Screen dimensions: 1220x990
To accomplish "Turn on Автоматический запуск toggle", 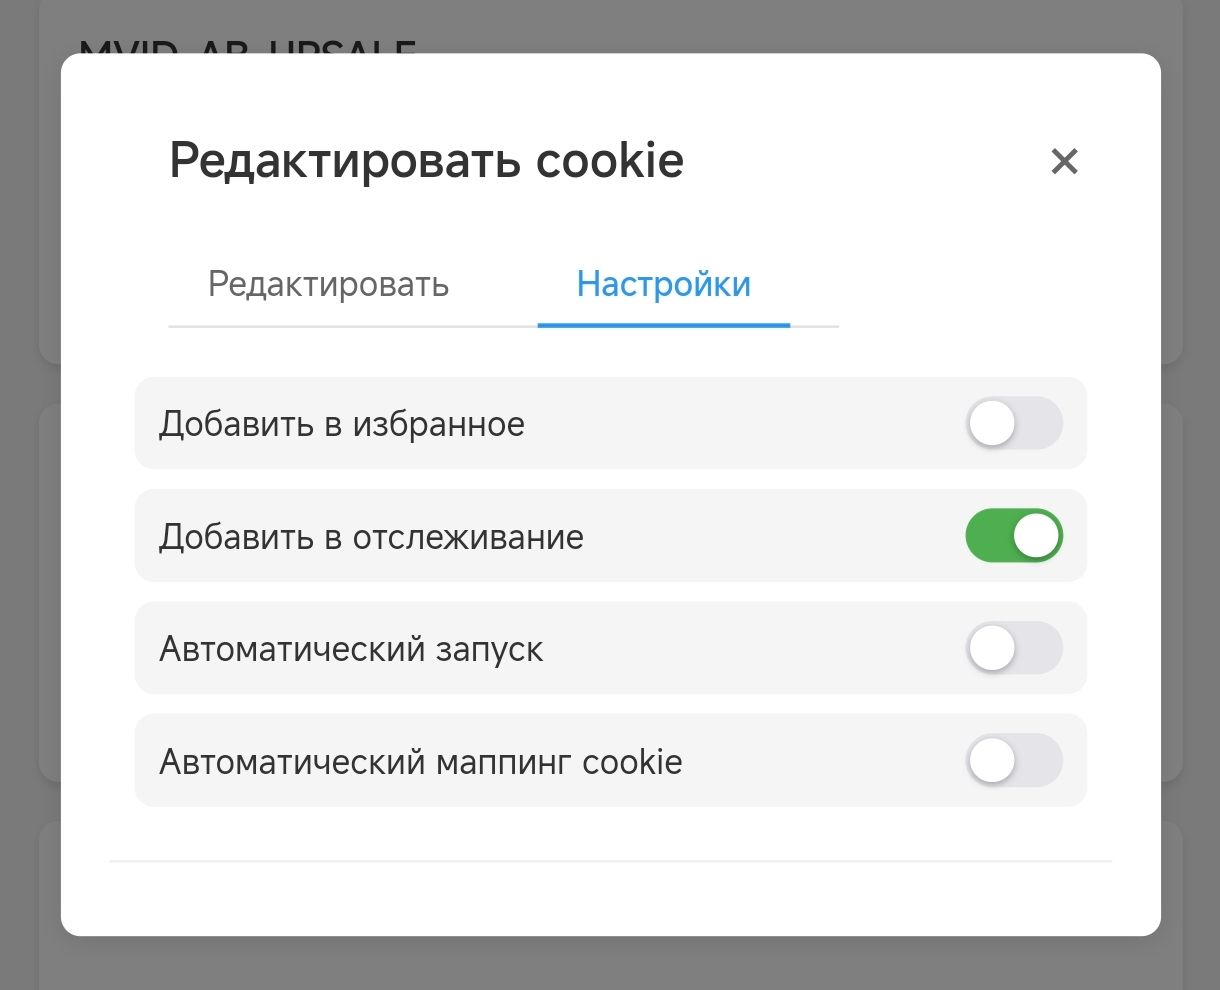I will pos(1013,649).
